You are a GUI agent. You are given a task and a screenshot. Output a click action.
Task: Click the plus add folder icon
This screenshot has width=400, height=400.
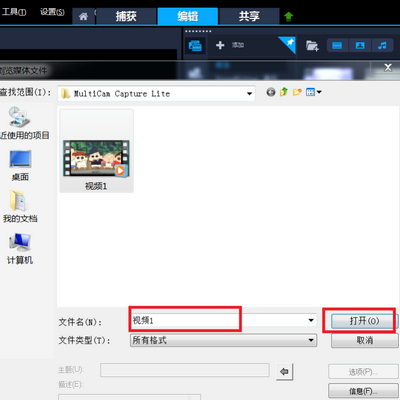(220, 45)
